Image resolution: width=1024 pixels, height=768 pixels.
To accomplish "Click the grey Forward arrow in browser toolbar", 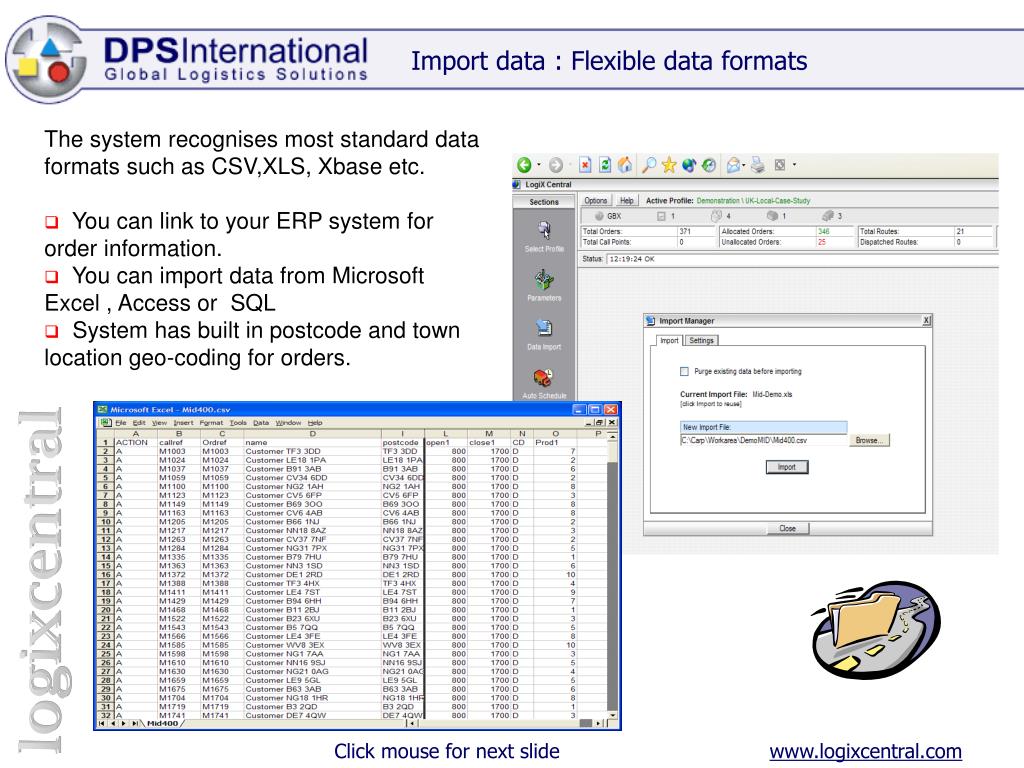I will pos(556,165).
